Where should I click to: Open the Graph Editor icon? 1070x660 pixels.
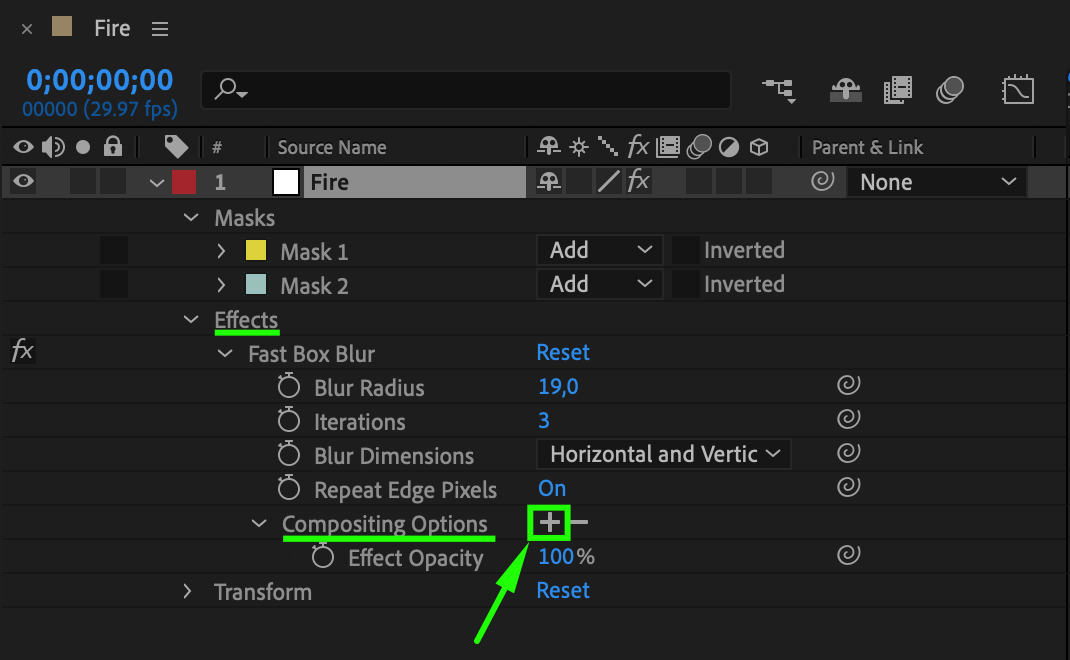[1018, 91]
